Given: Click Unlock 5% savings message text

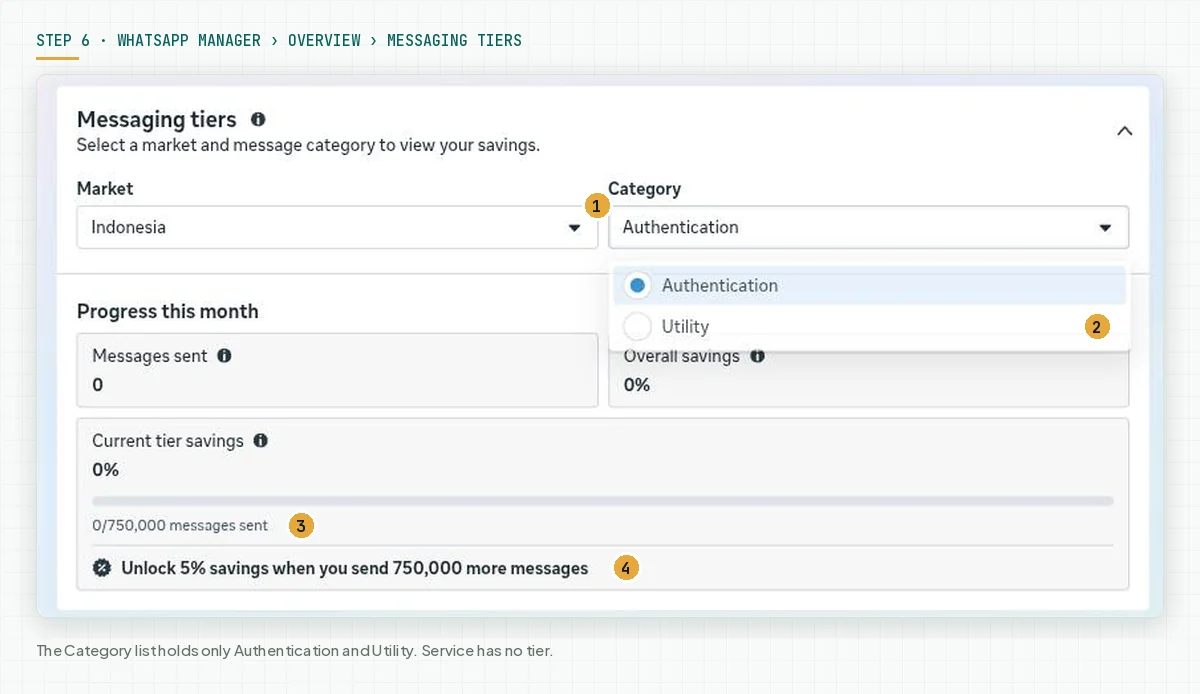Looking at the screenshot, I should tap(355, 568).
